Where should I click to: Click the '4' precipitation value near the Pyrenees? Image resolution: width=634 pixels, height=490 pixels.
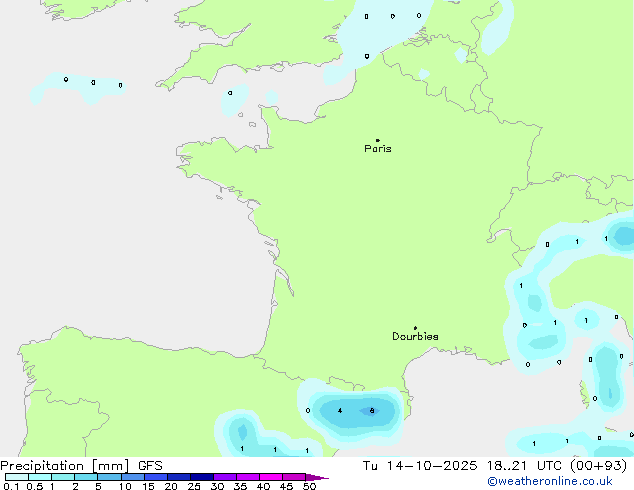[x=340, y=411]
